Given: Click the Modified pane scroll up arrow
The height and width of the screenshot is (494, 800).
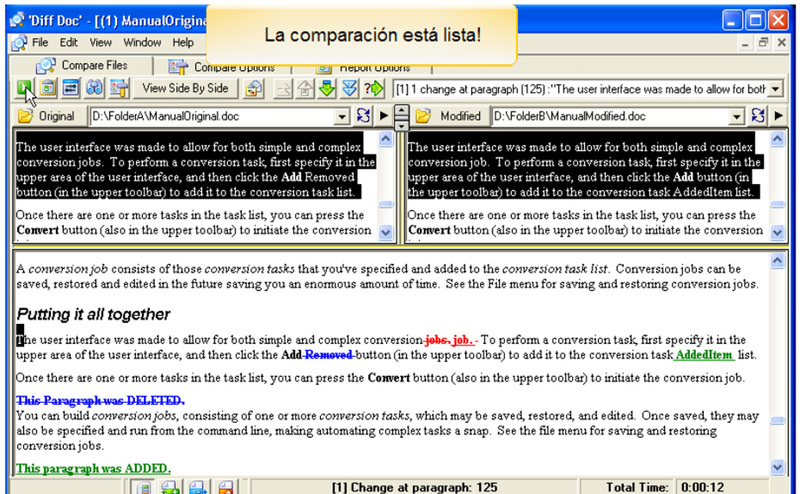Looking at the screenshot, I should click(777, 139).
